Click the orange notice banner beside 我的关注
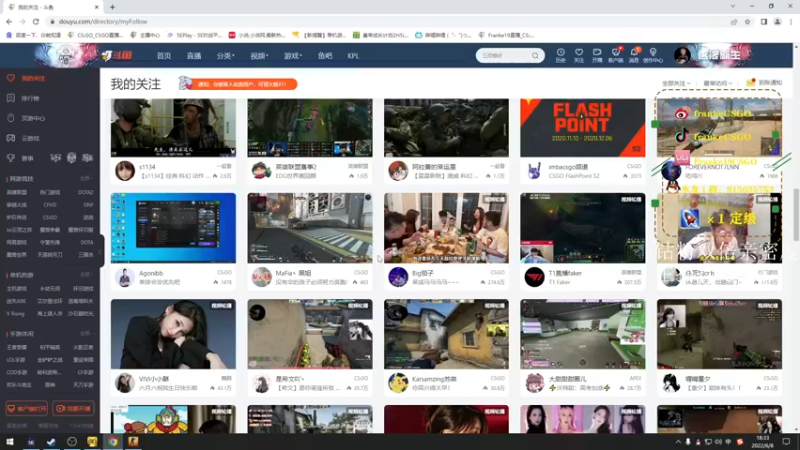 [x=239, y=84]
